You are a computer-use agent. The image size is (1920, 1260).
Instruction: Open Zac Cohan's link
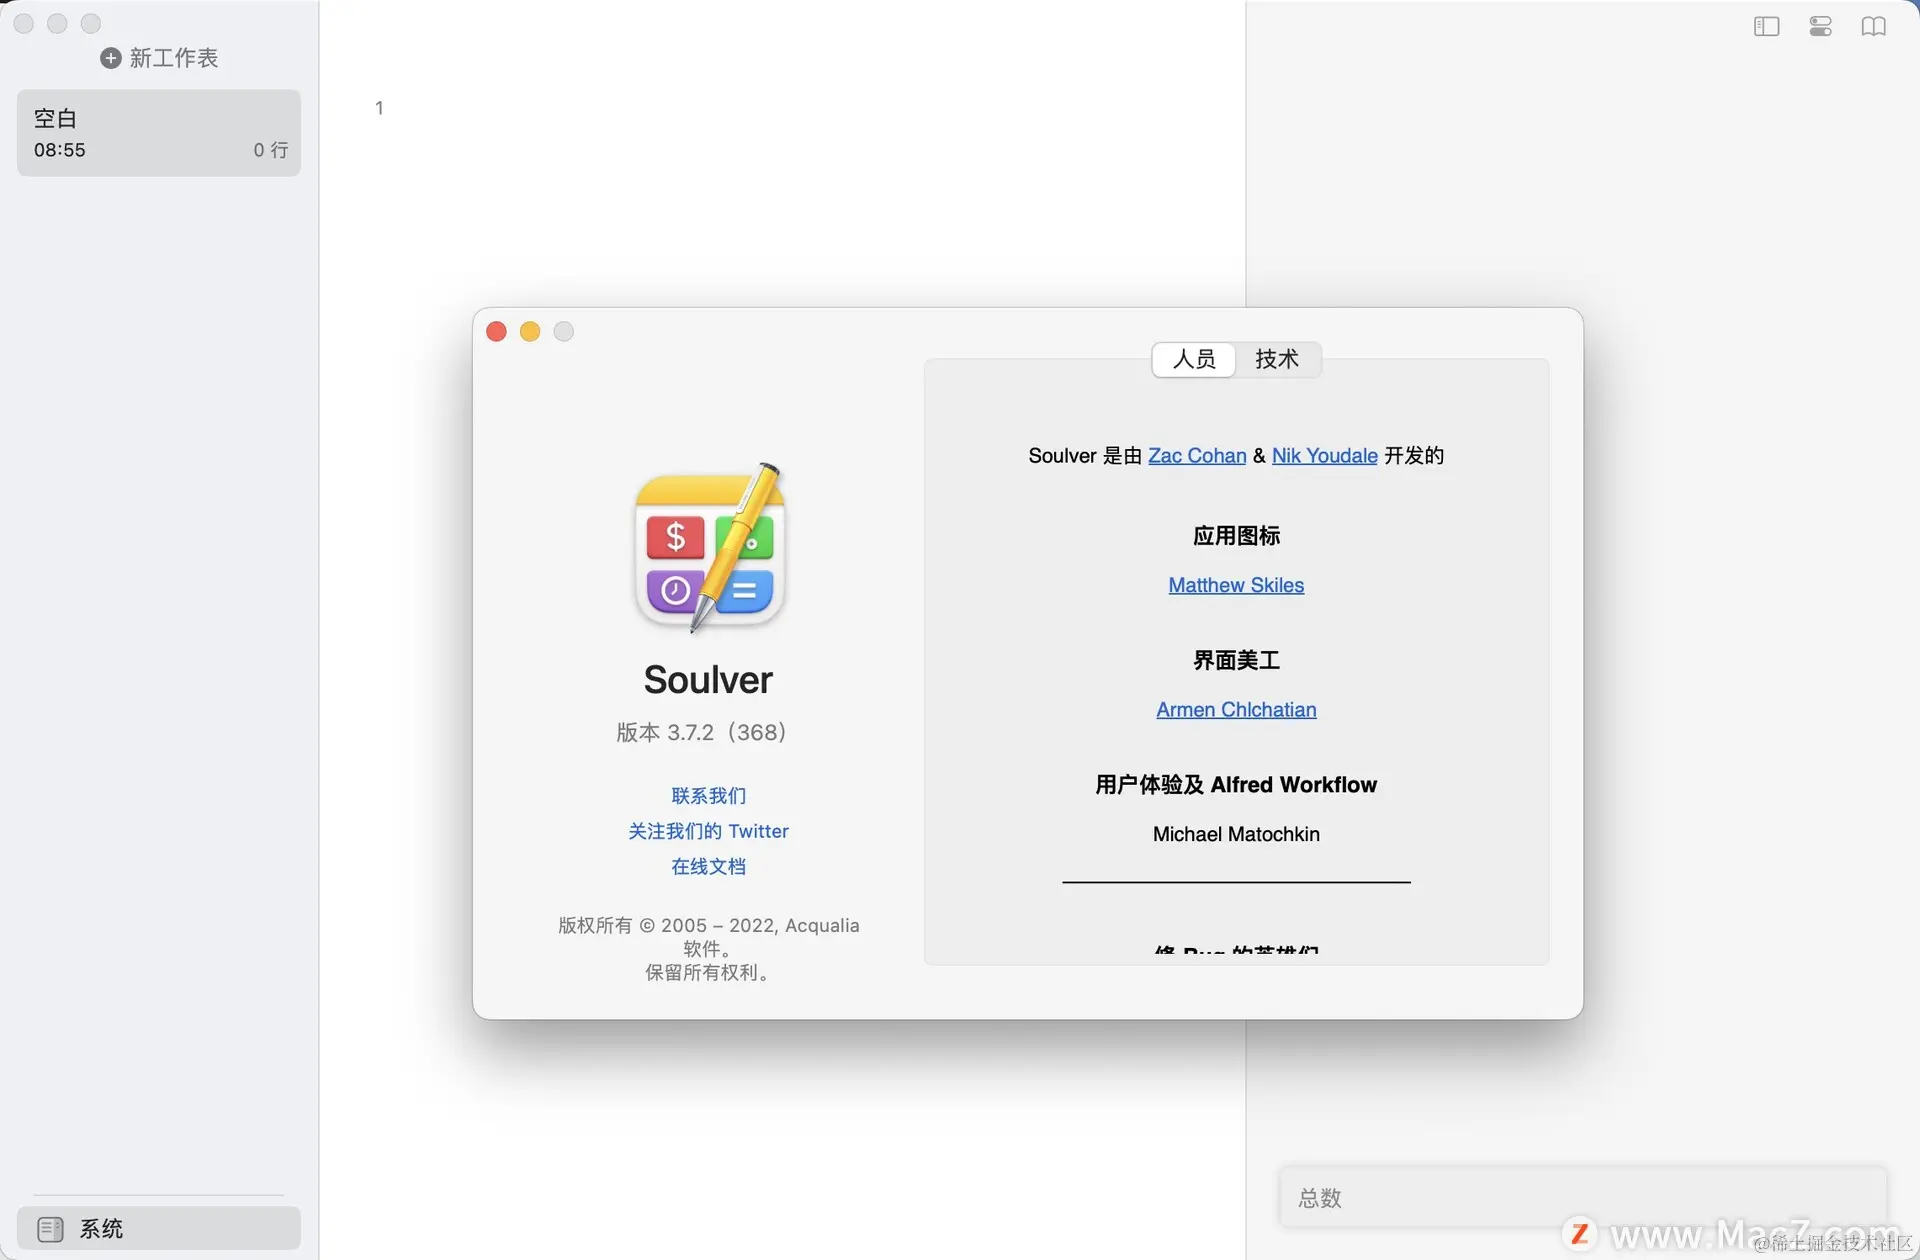1196,456
